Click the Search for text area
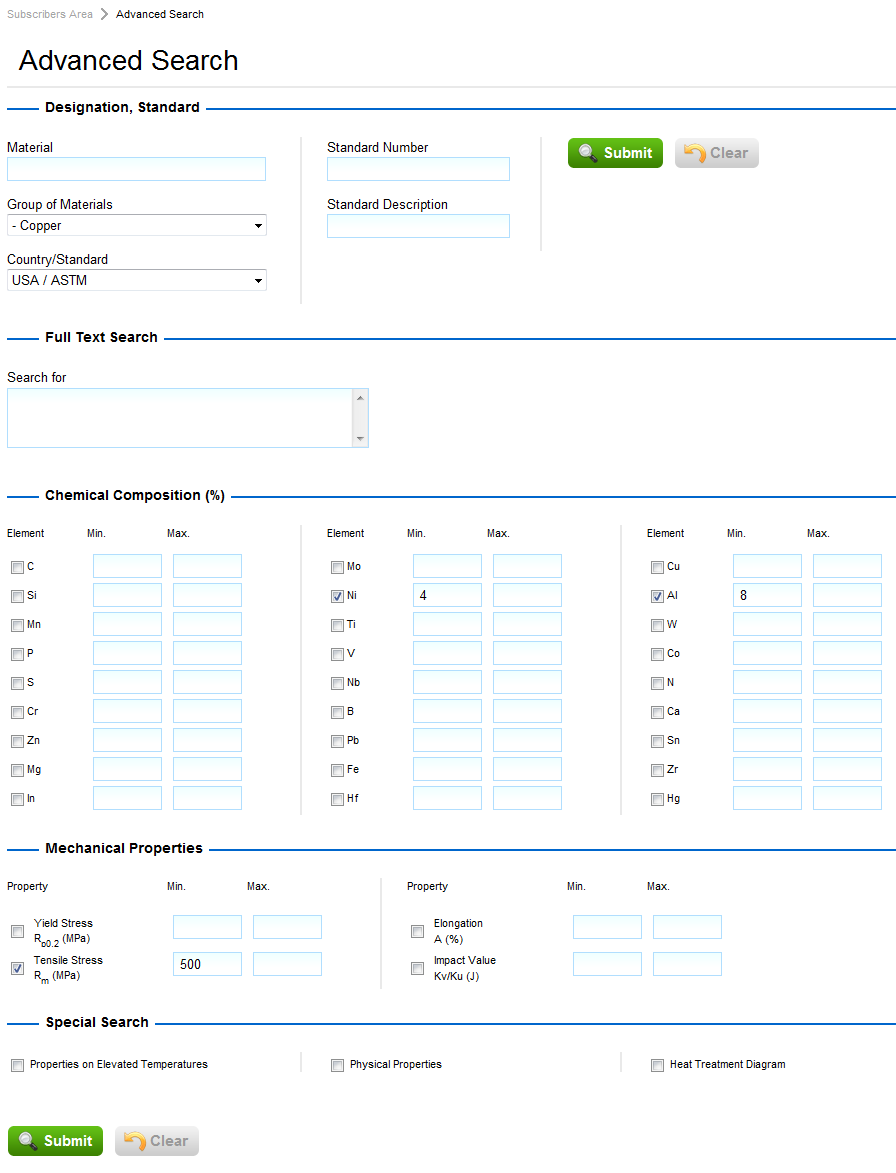 click(x=180, y=417)
